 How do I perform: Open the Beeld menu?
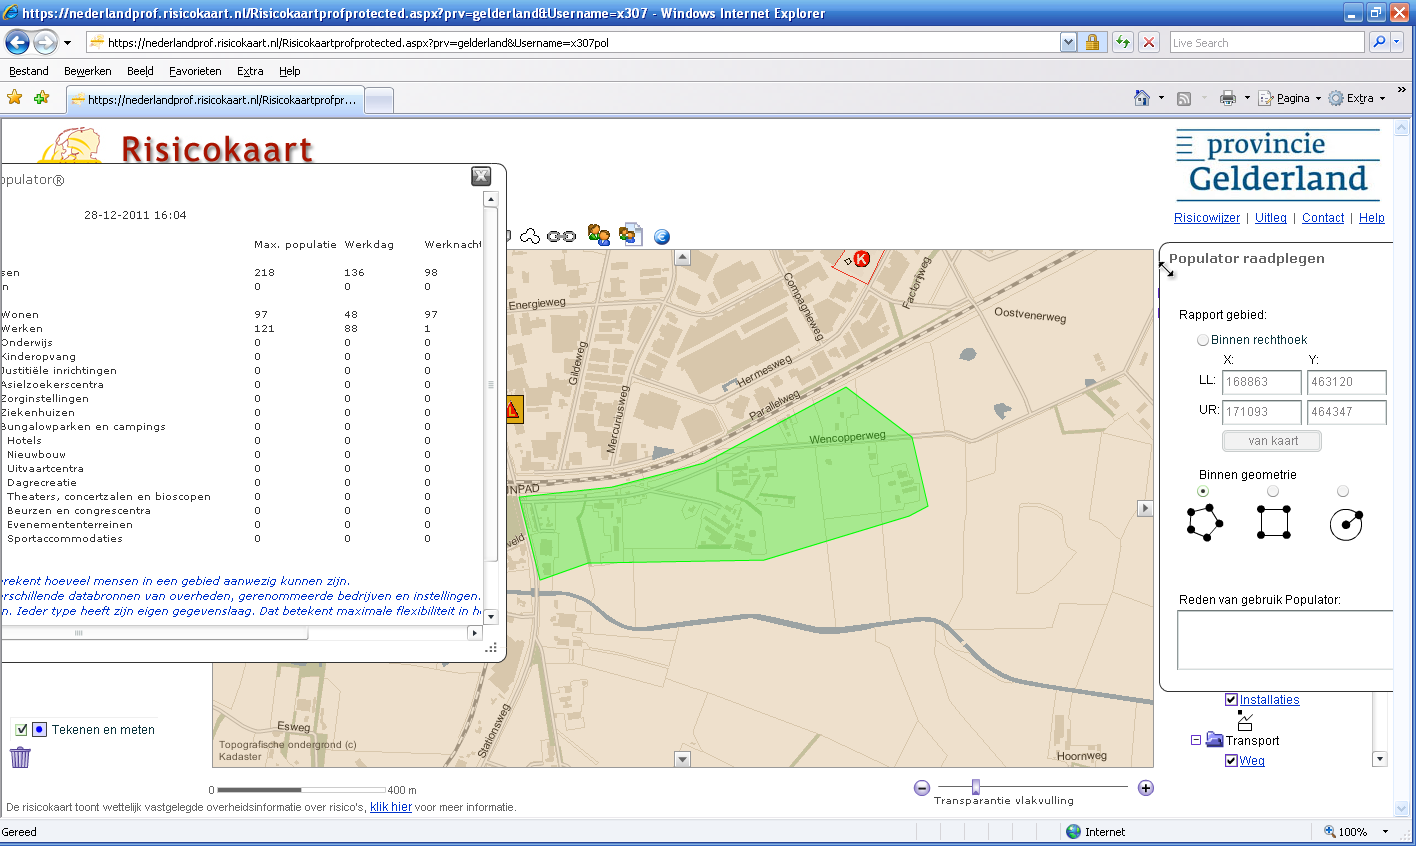coord(140,71)
